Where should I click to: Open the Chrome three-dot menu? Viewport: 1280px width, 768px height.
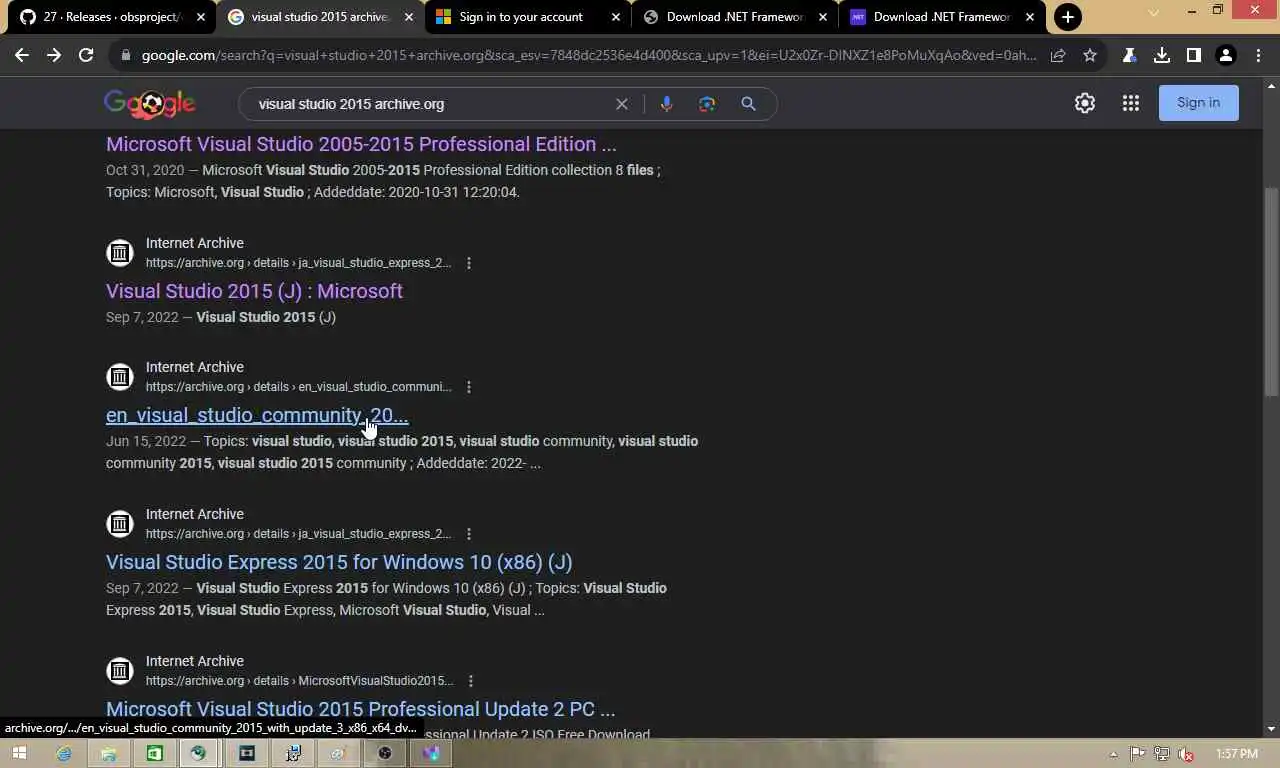pyautogui.click(x=1257, y=55)
